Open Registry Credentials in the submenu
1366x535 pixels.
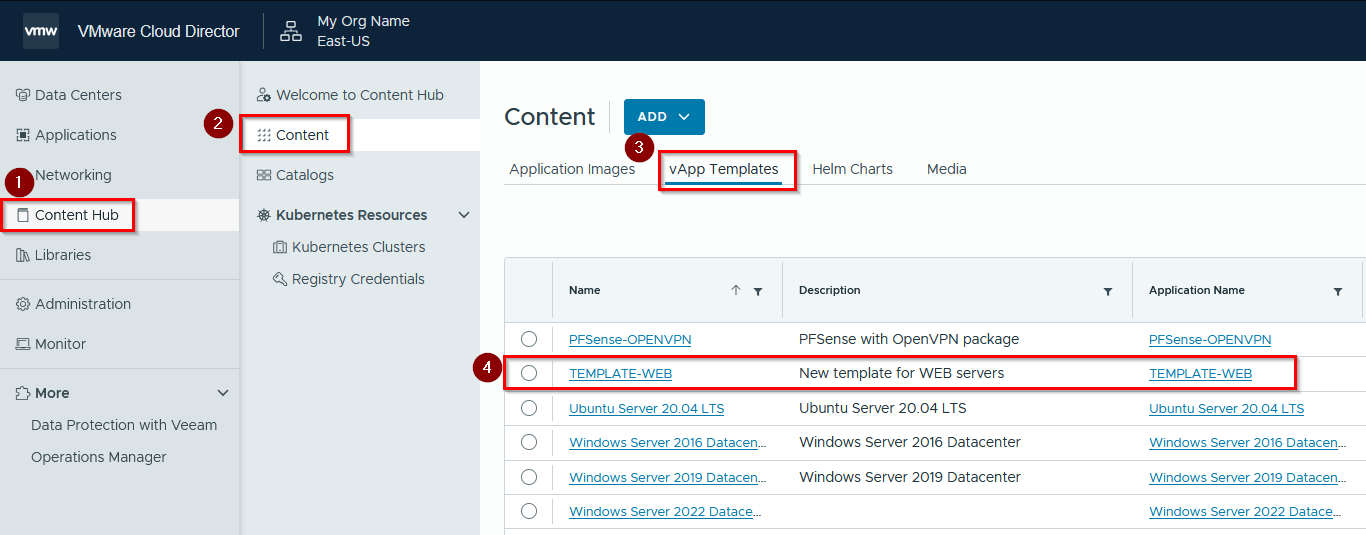[x=360, y=279]
